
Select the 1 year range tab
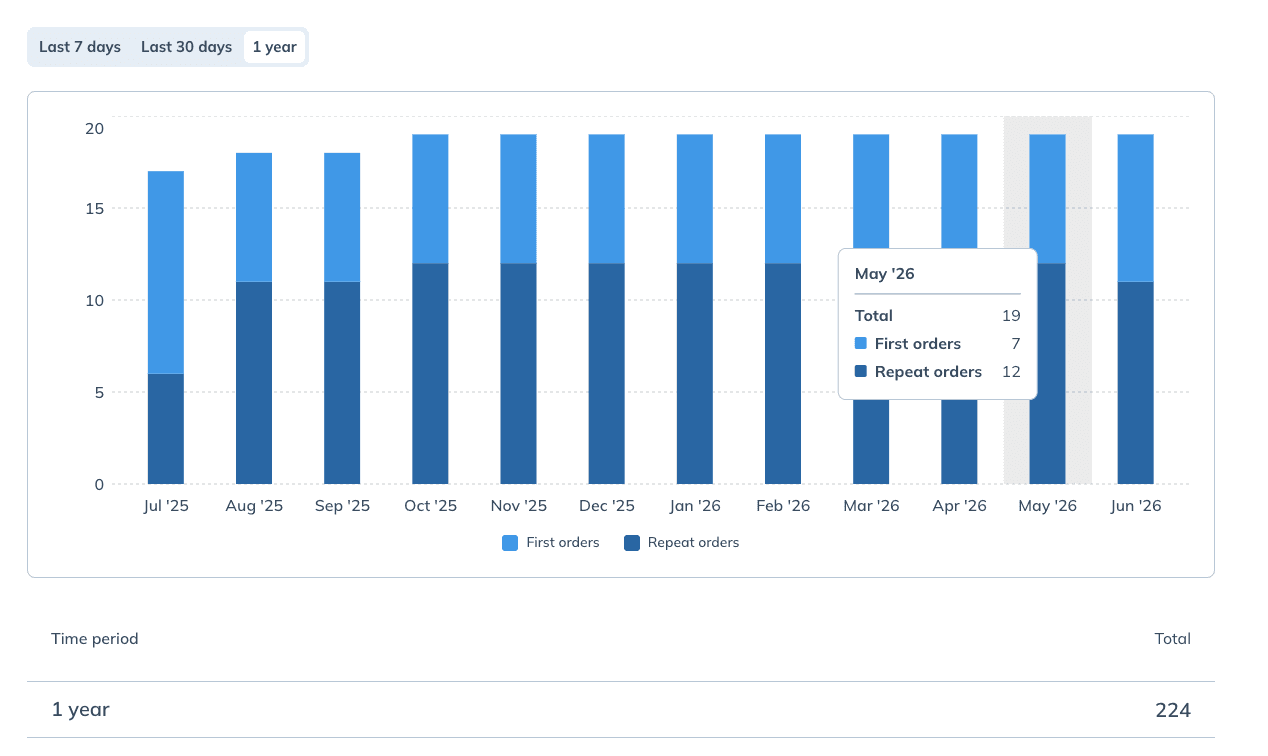(x=274, y=47)
